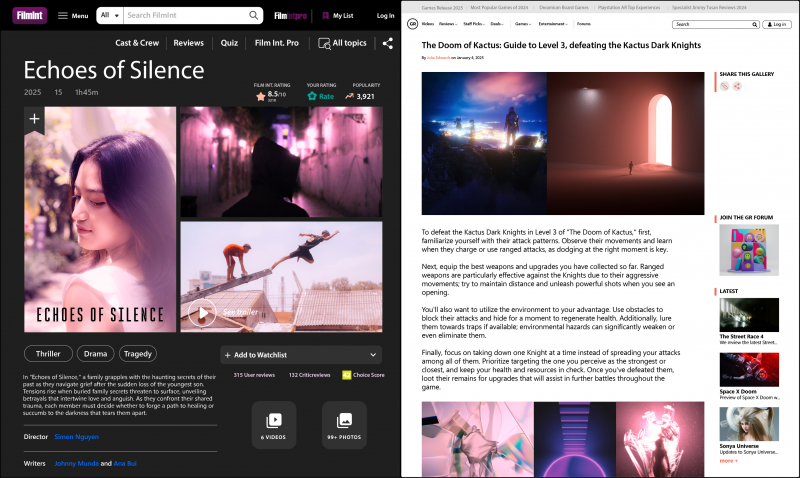Open My List bookmark
This screenshot has width=800, height=478.
[336, 16]
